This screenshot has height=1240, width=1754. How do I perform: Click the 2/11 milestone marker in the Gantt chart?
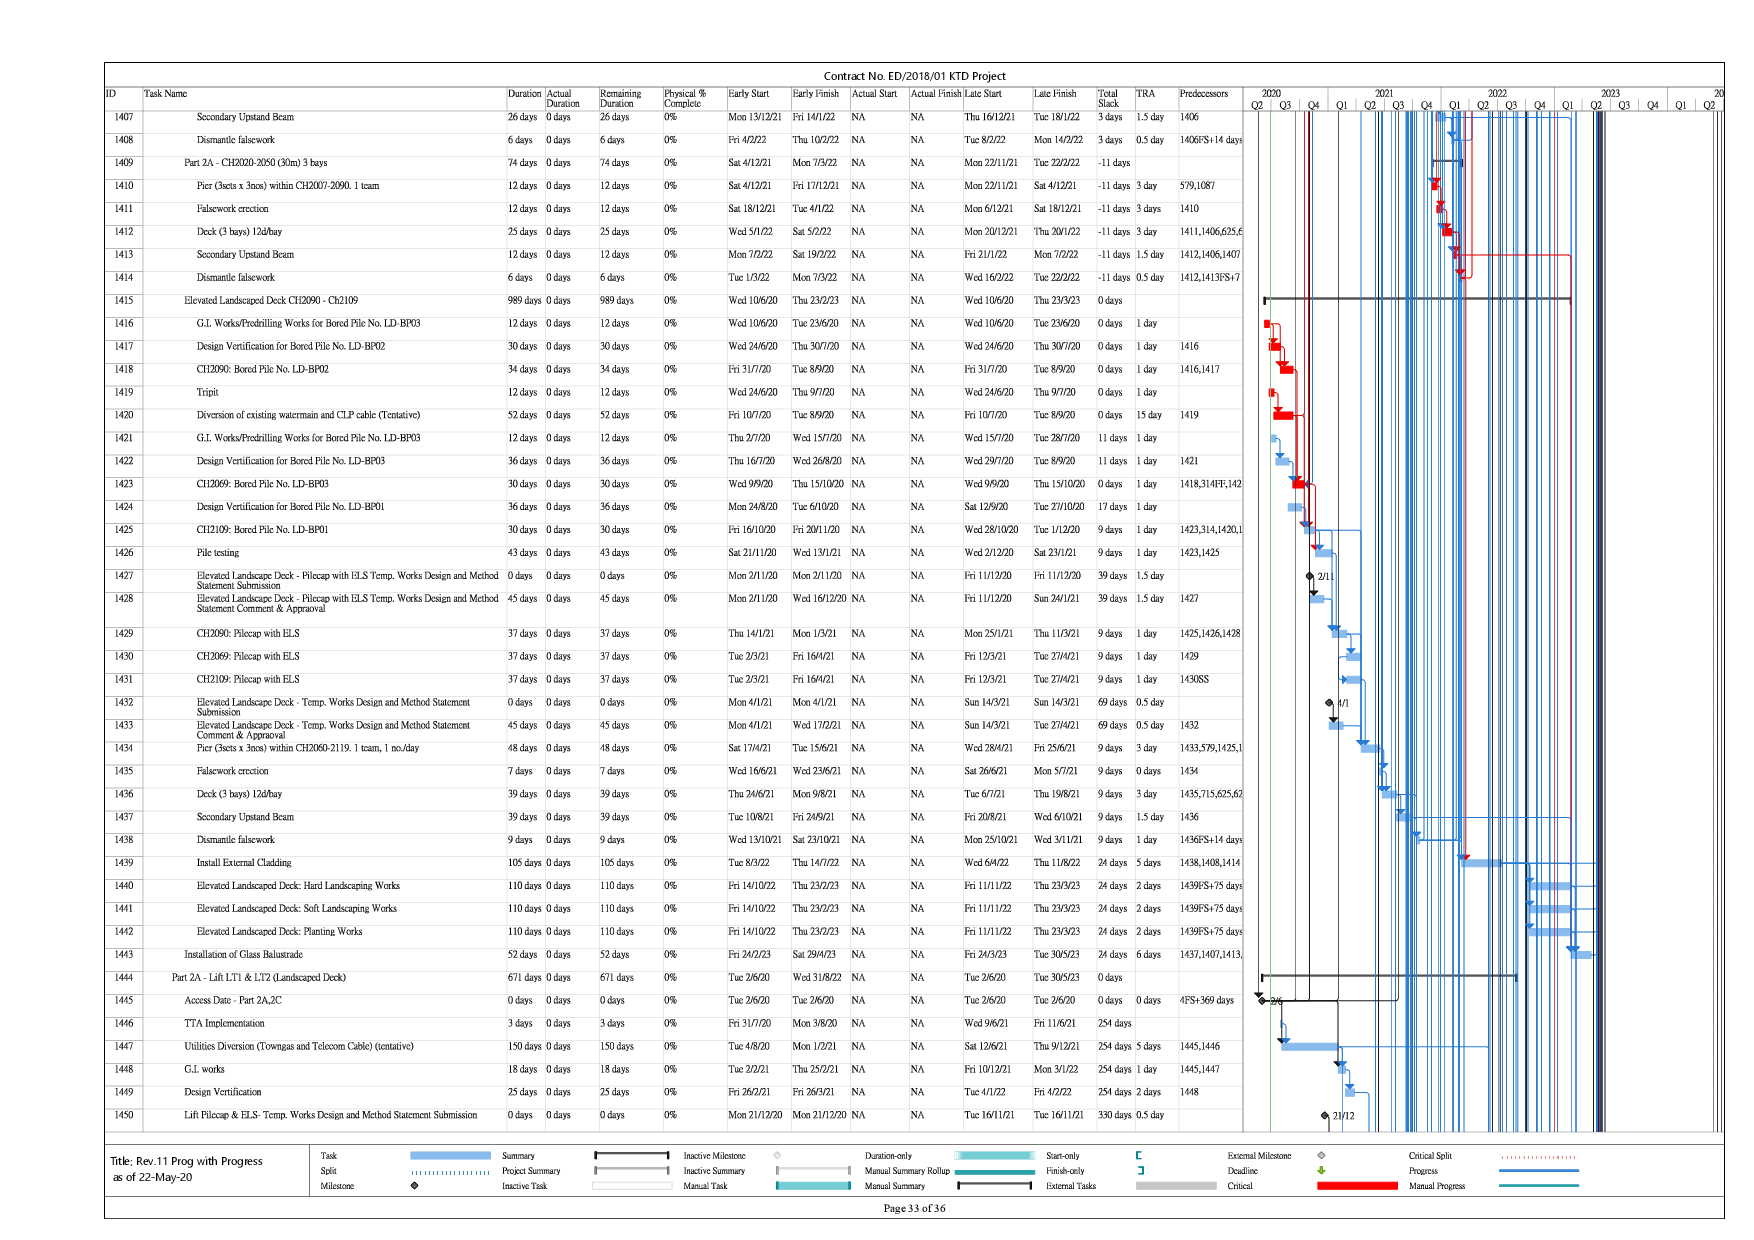pyautogui.click(x=1310, y=576)
